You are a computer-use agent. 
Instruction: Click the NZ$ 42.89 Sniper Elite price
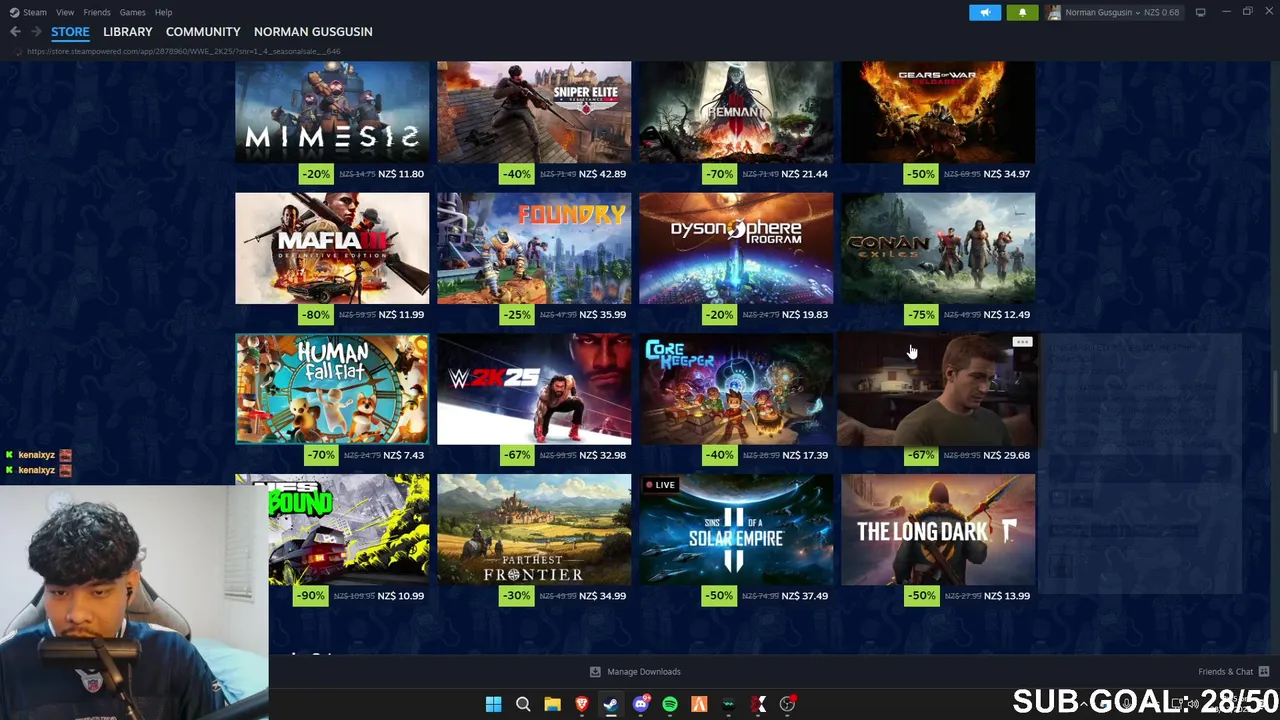pos(602,174)
